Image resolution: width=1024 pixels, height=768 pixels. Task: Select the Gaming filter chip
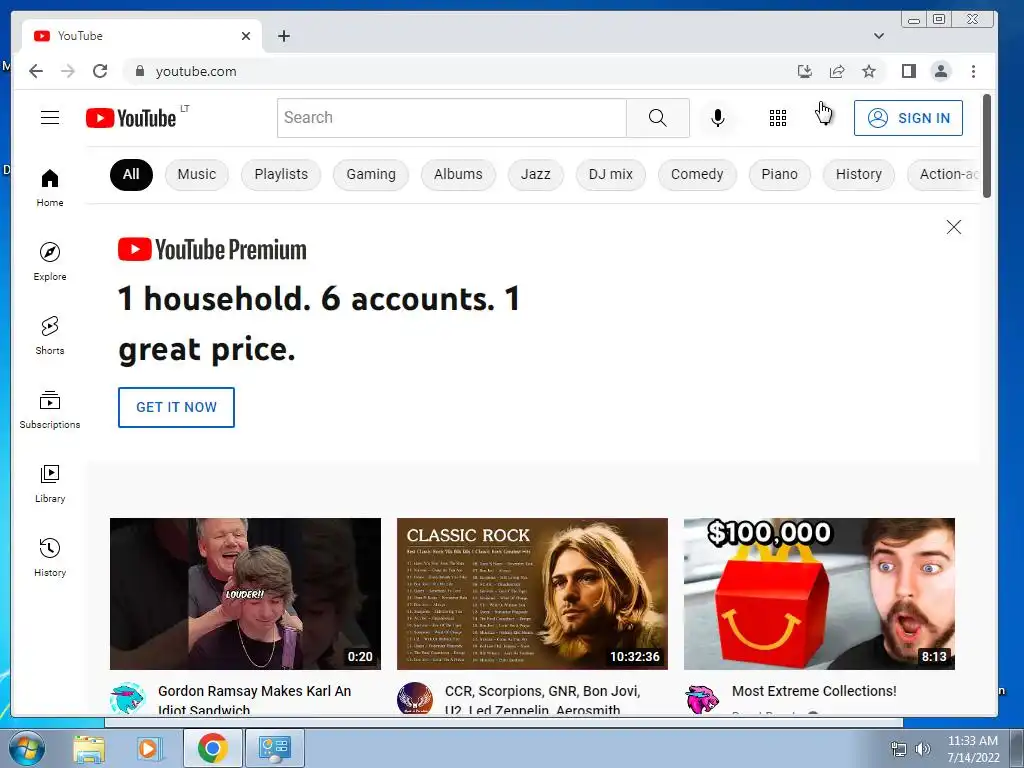click(x=371, y=174)
